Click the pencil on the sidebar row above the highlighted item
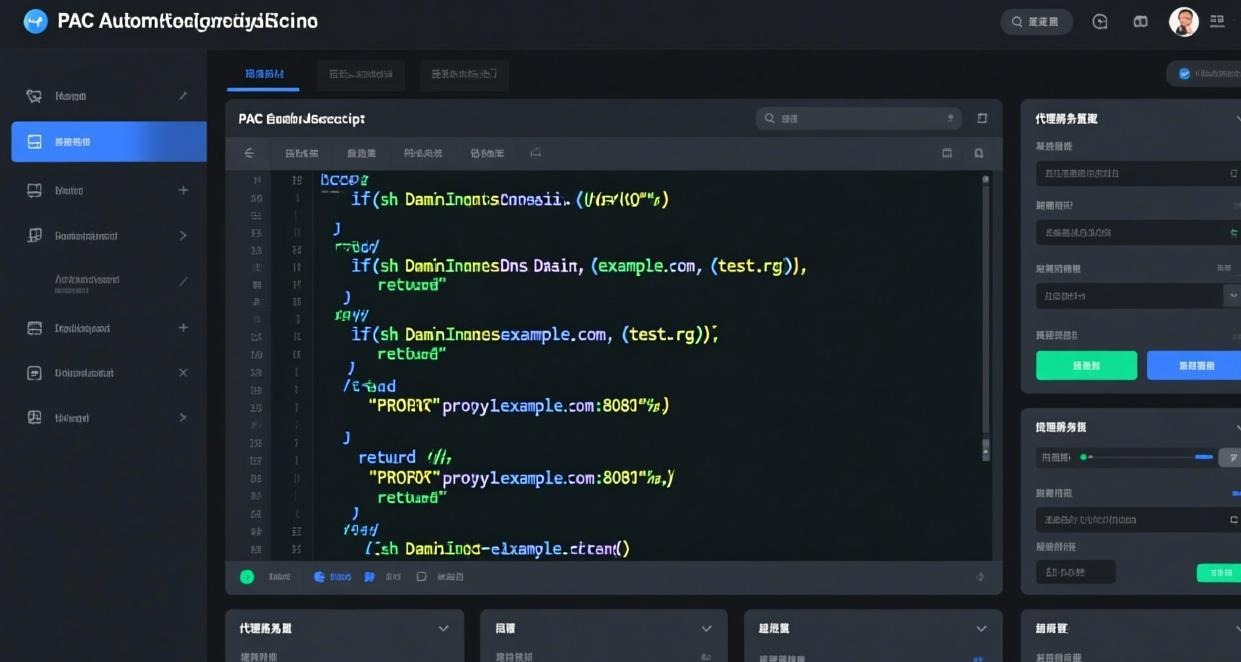The height and width of the screenshot is (662, 1241). pos(183,96)
